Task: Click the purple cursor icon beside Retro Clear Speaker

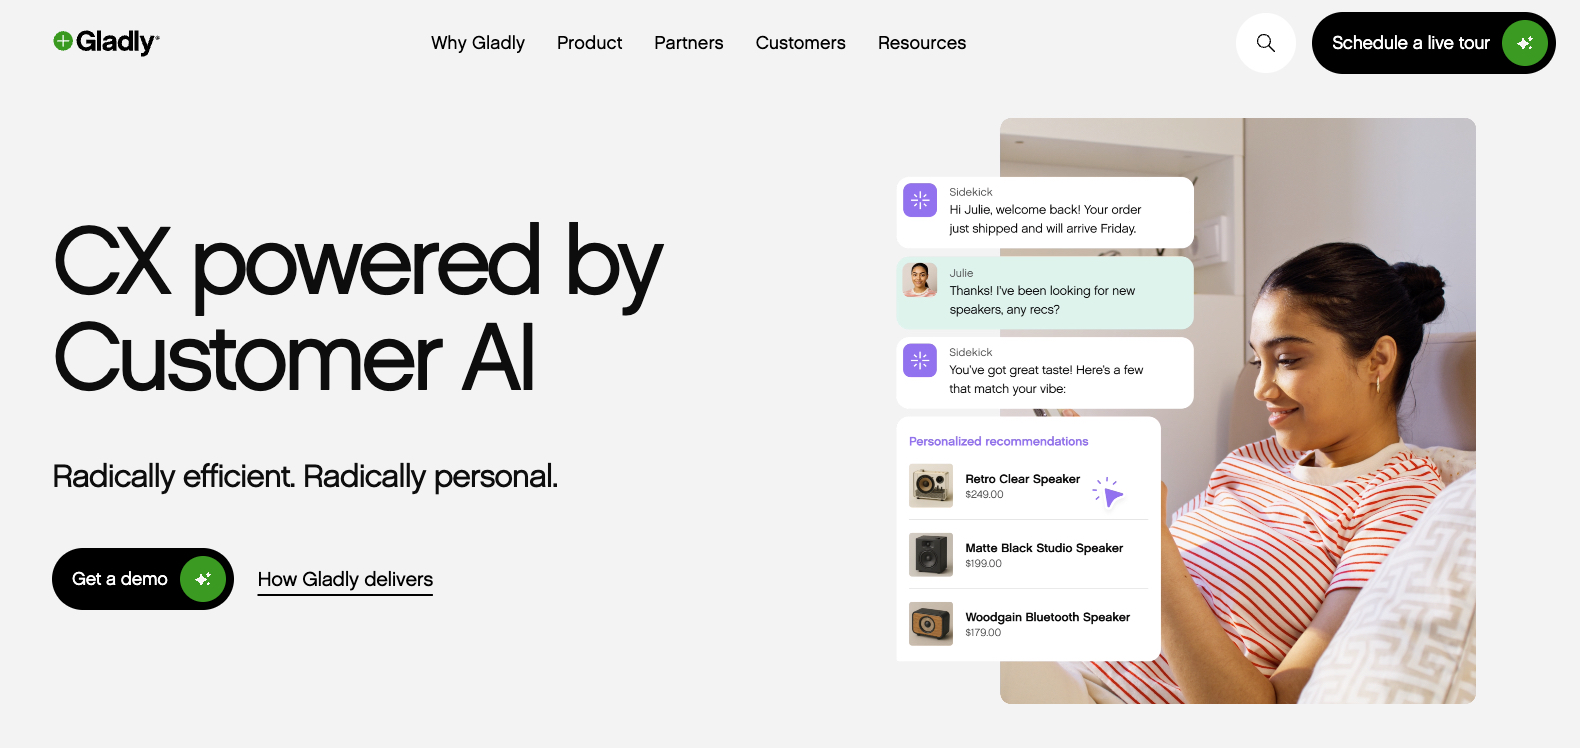Action: [1111, 494]
